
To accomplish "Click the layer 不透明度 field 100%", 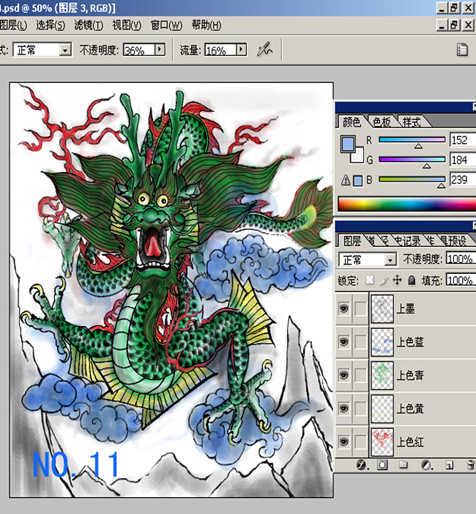I will [461, 259].
